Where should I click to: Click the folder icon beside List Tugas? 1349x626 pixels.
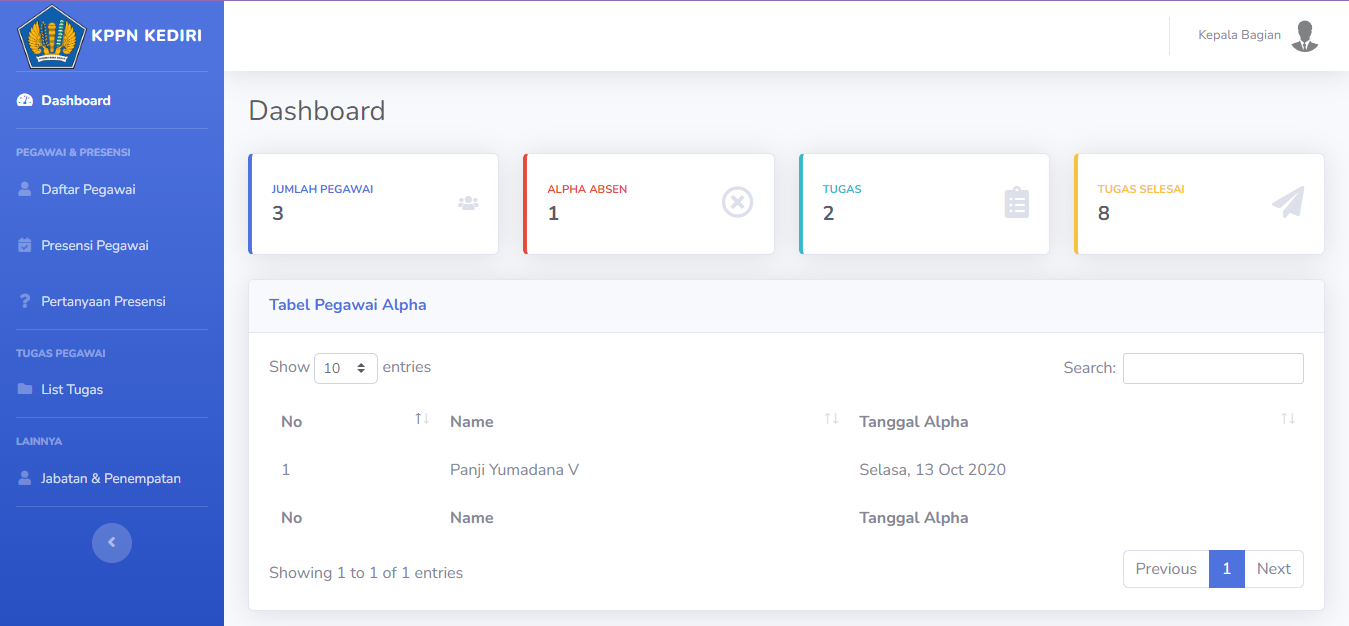(25, 389)
